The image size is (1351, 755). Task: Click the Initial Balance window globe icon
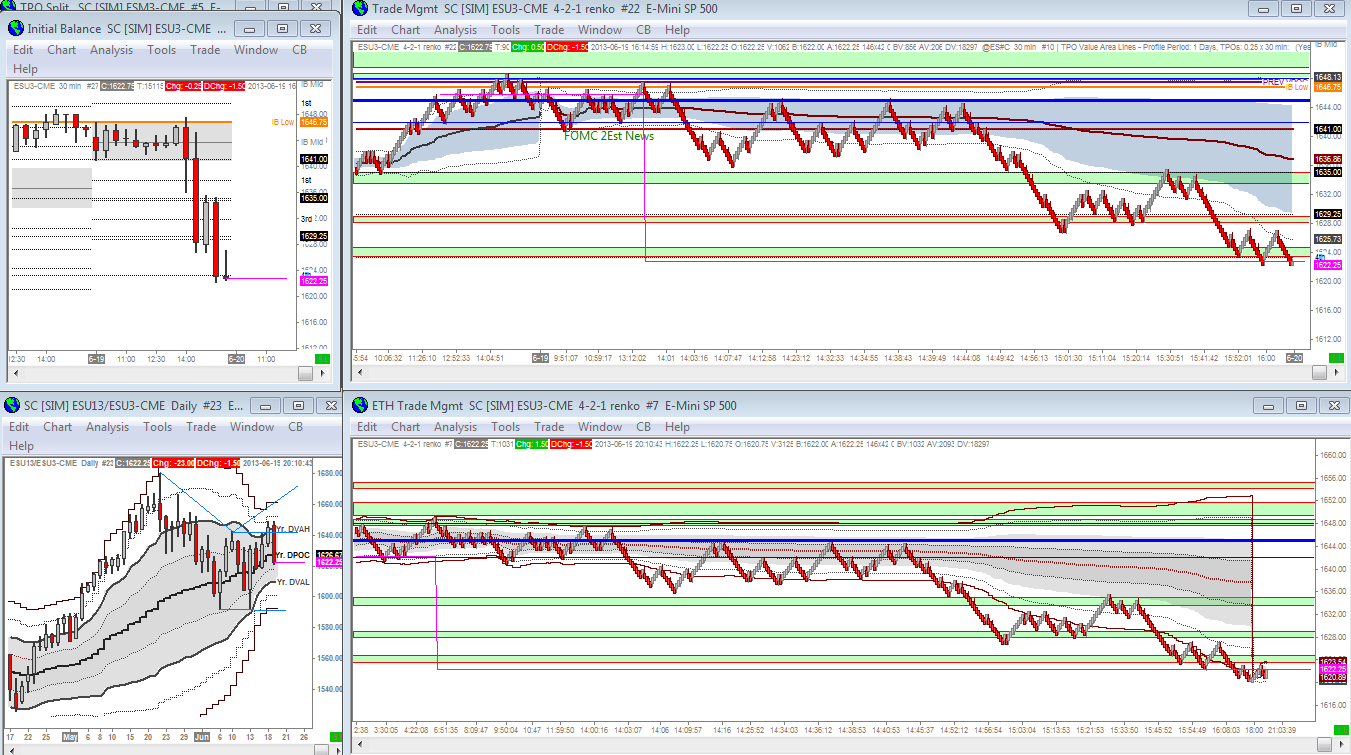16,28
